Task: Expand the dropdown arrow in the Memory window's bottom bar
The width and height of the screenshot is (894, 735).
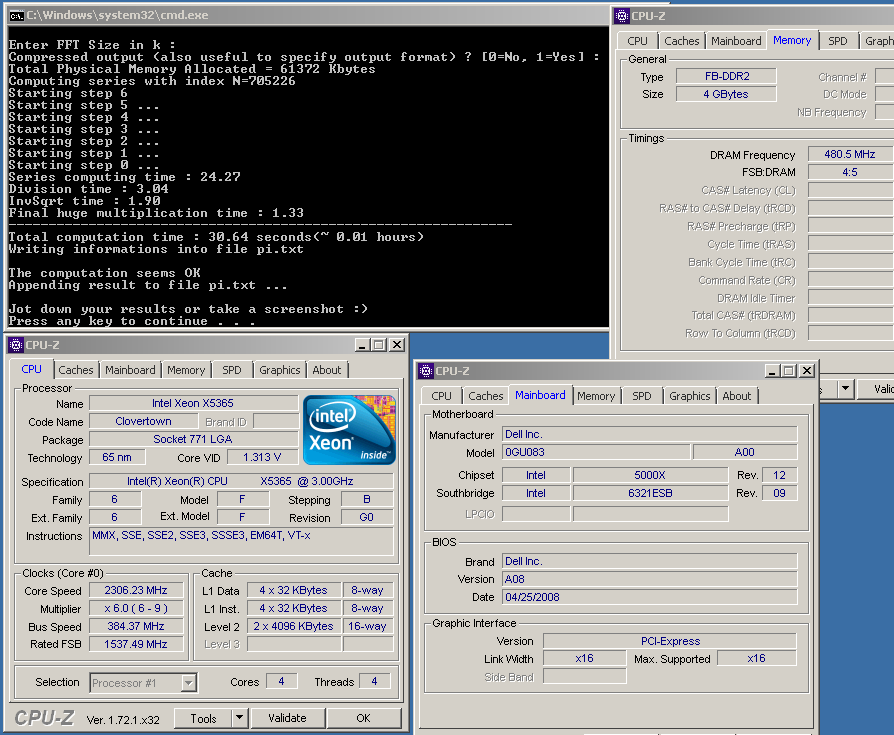Action: point(846,389)
